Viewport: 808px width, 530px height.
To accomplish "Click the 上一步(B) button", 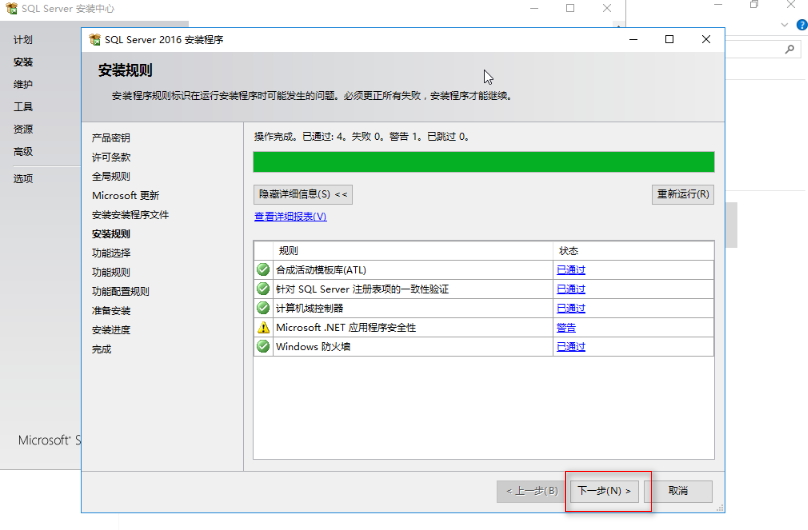I will tap(532, 491).
